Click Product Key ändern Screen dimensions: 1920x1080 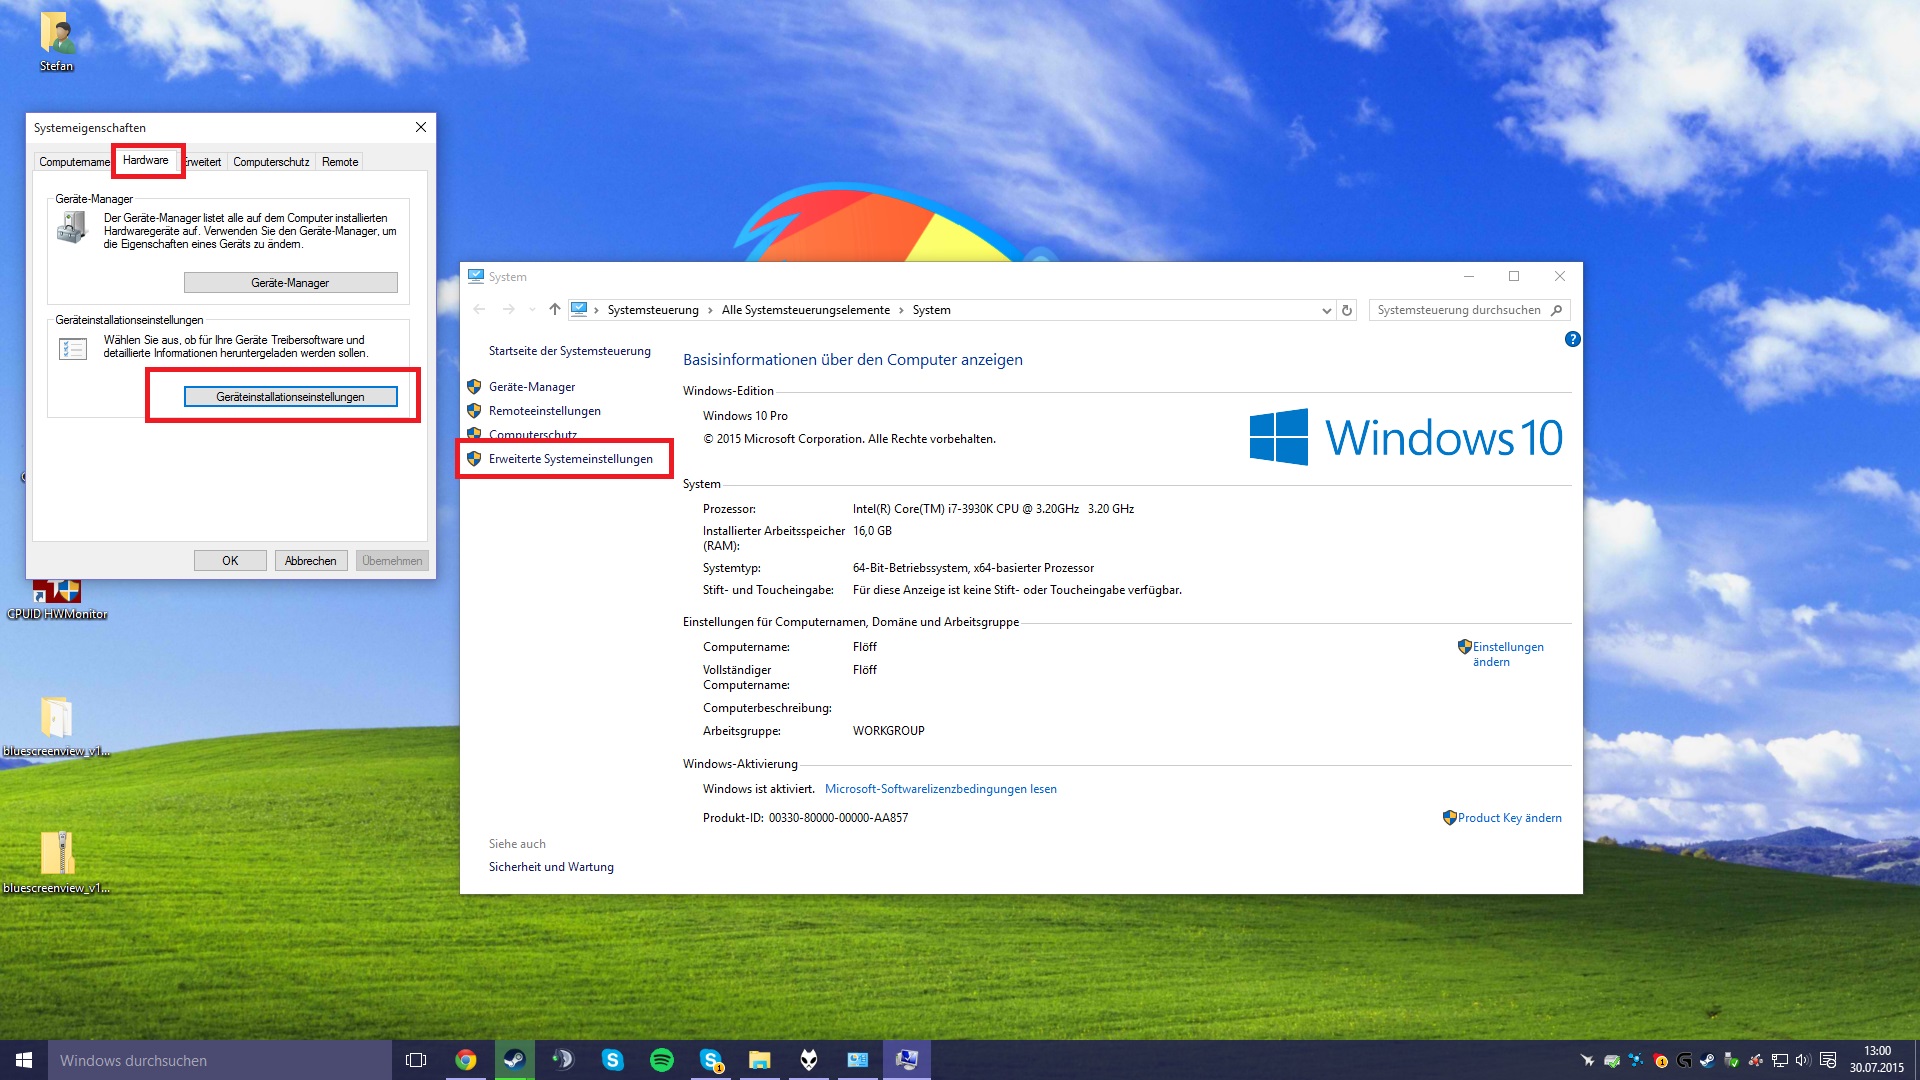[x=1509, y=818]
